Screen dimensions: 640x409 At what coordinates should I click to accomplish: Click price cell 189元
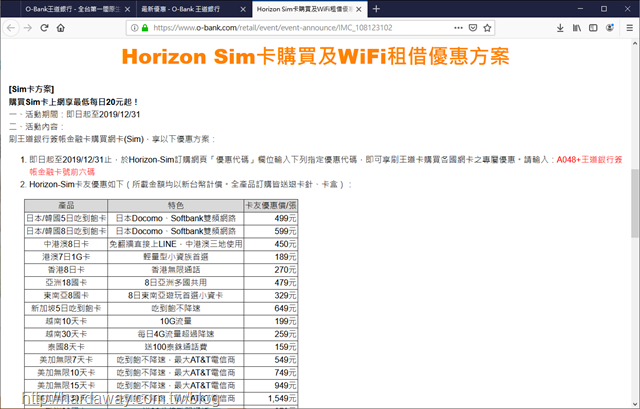point(271,257)
